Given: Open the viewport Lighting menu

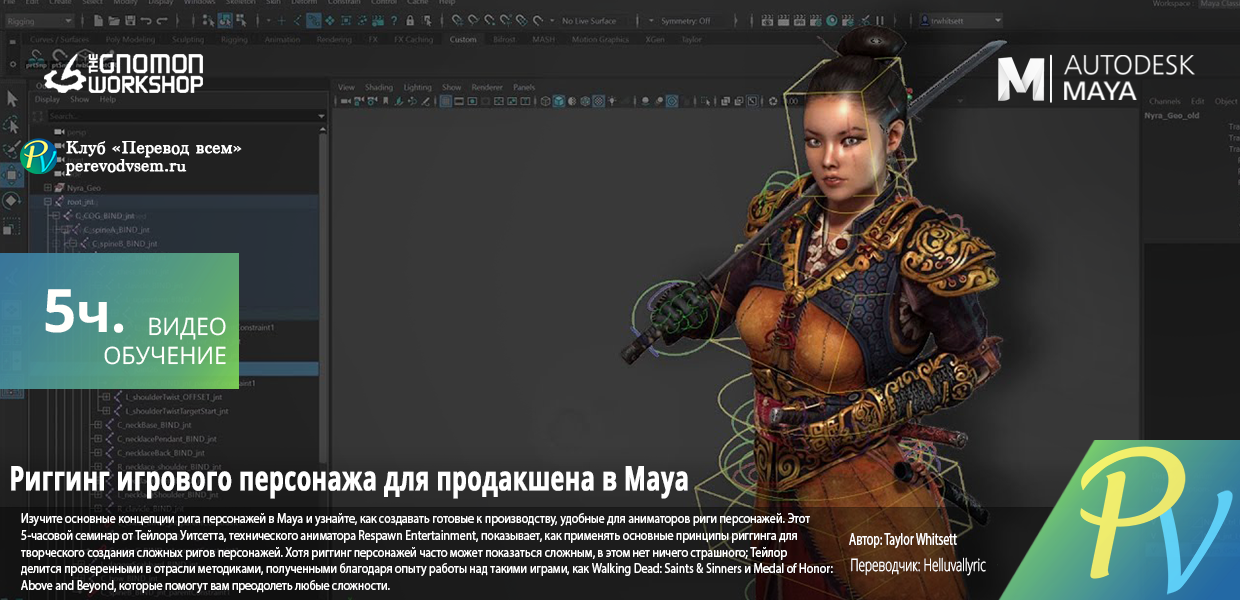Looking at the screenshot, I should point(418,87).
